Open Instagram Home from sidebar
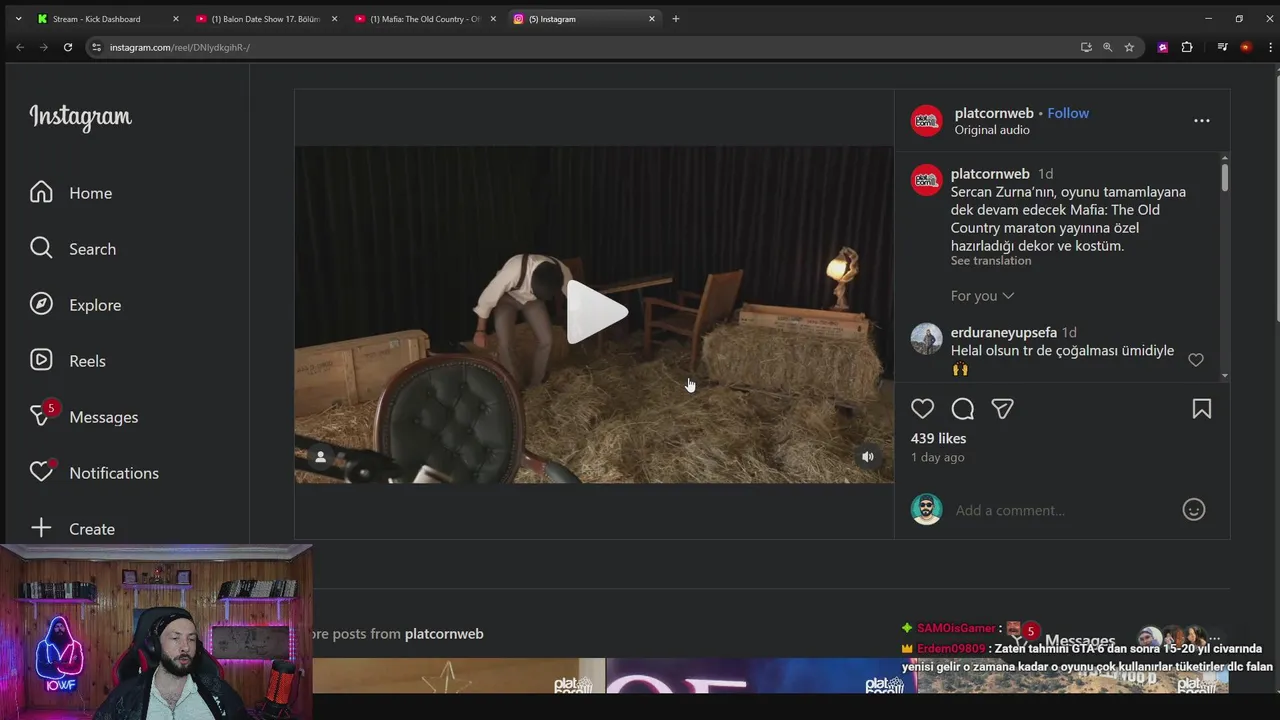 point(70,193)
